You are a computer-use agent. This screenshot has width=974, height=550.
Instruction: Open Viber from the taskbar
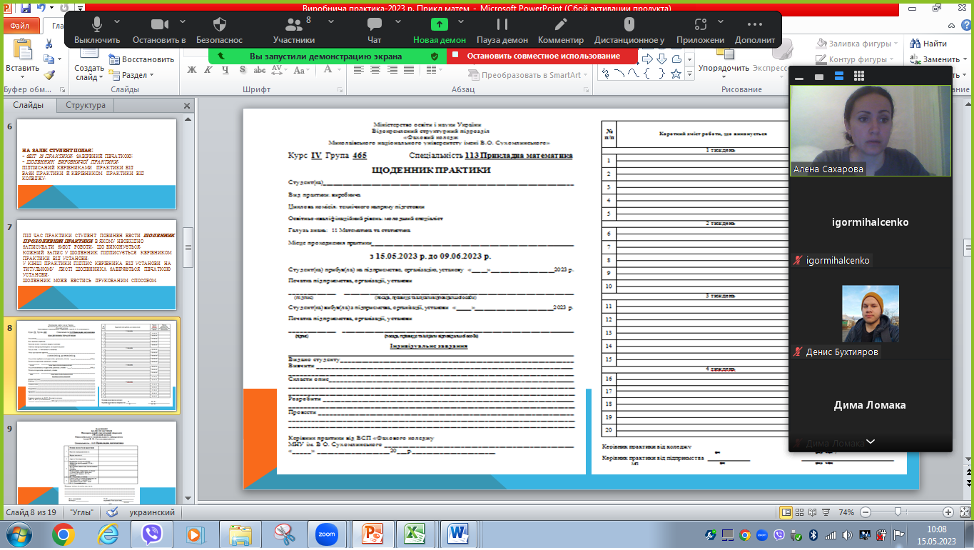[x=154, y=533]
